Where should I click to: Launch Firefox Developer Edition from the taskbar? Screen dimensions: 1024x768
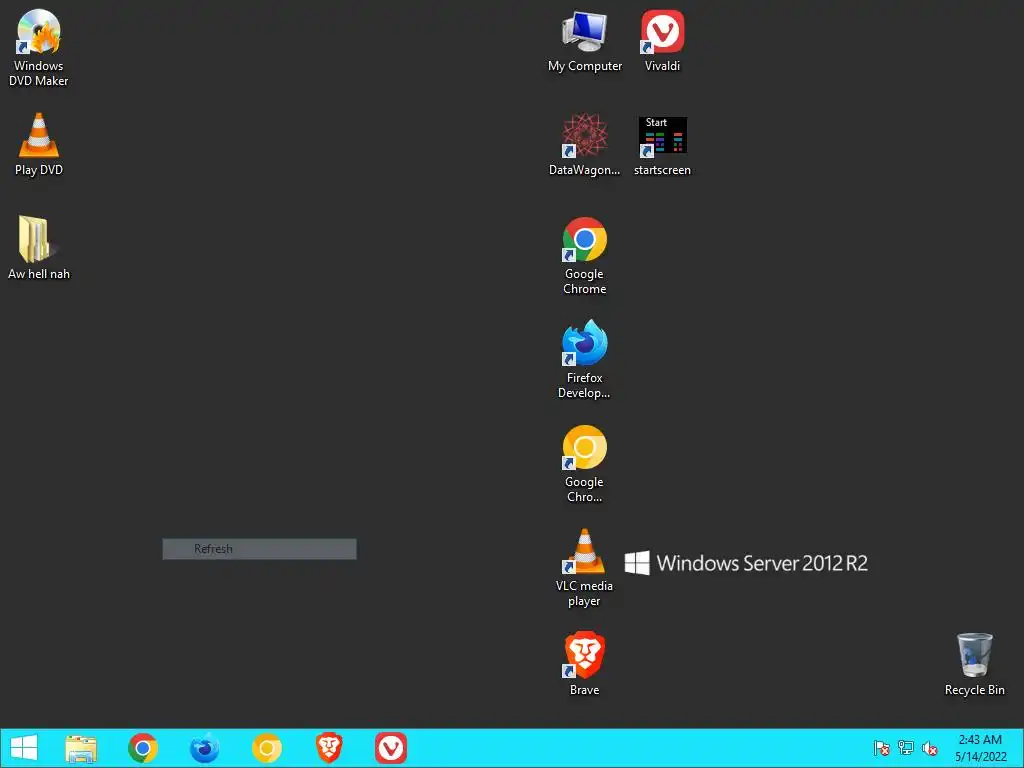click(x=204, y=748)
